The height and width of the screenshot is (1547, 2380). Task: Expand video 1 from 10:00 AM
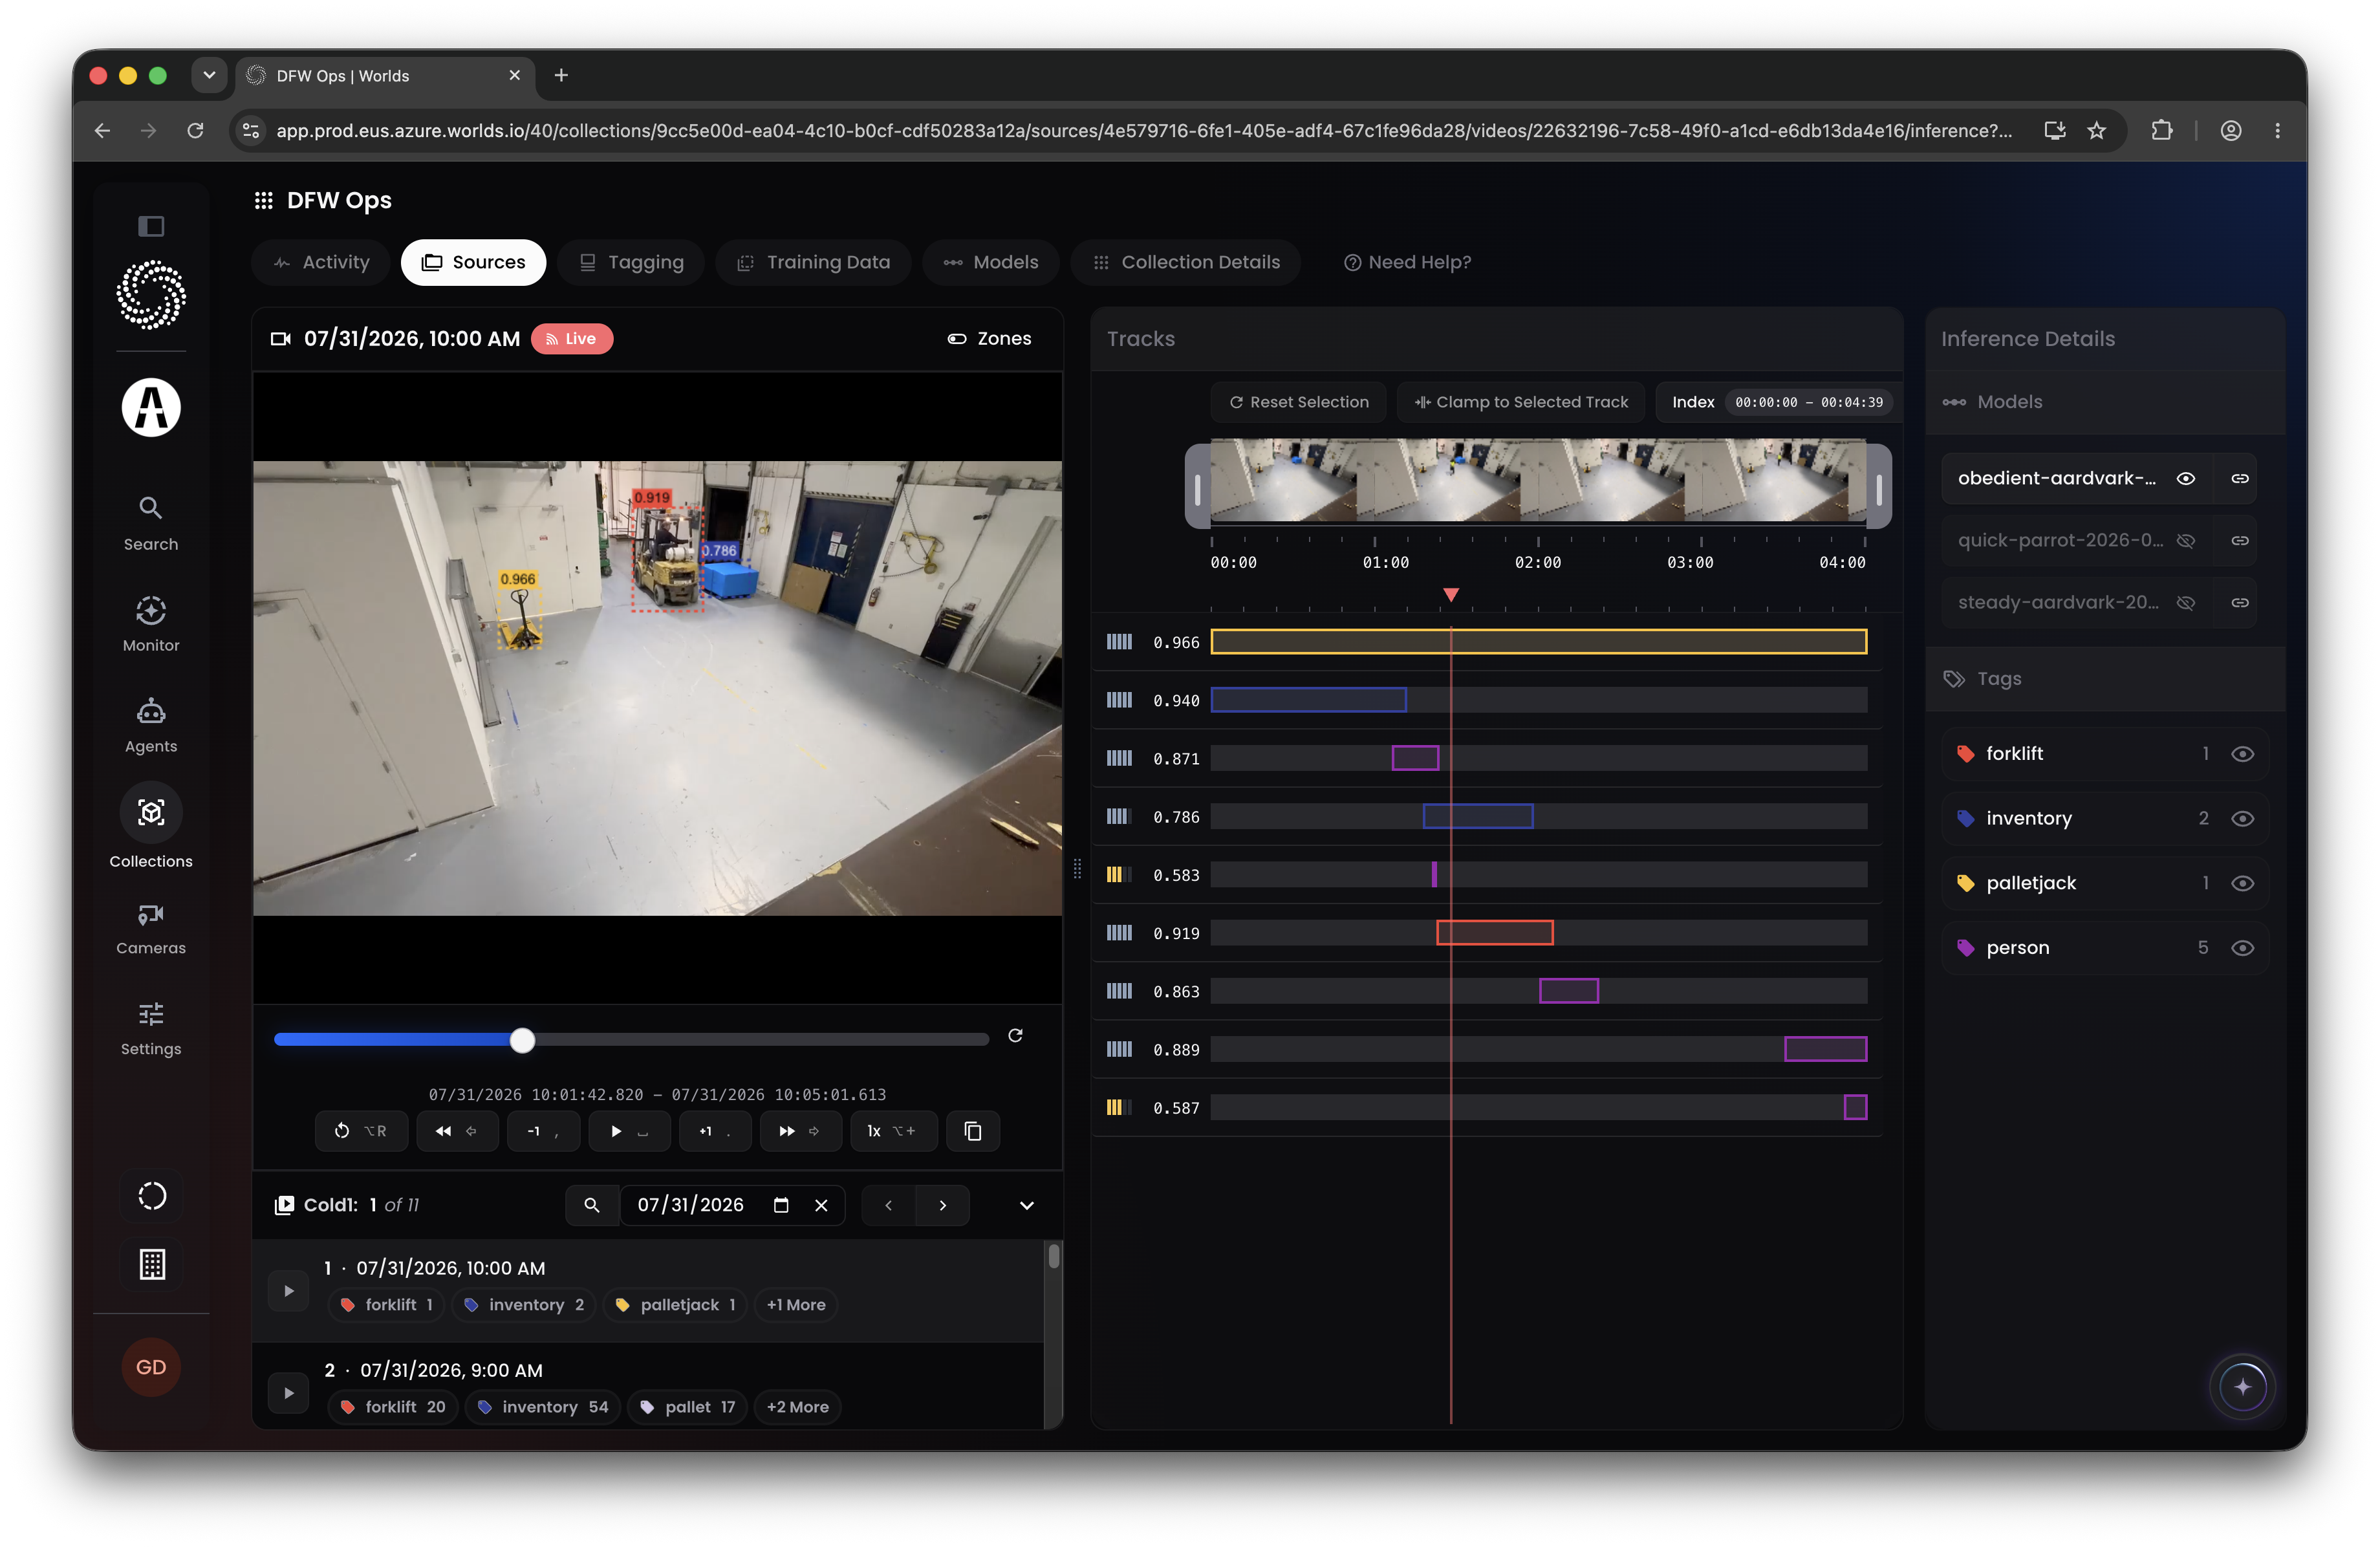tap(288, 1291)
